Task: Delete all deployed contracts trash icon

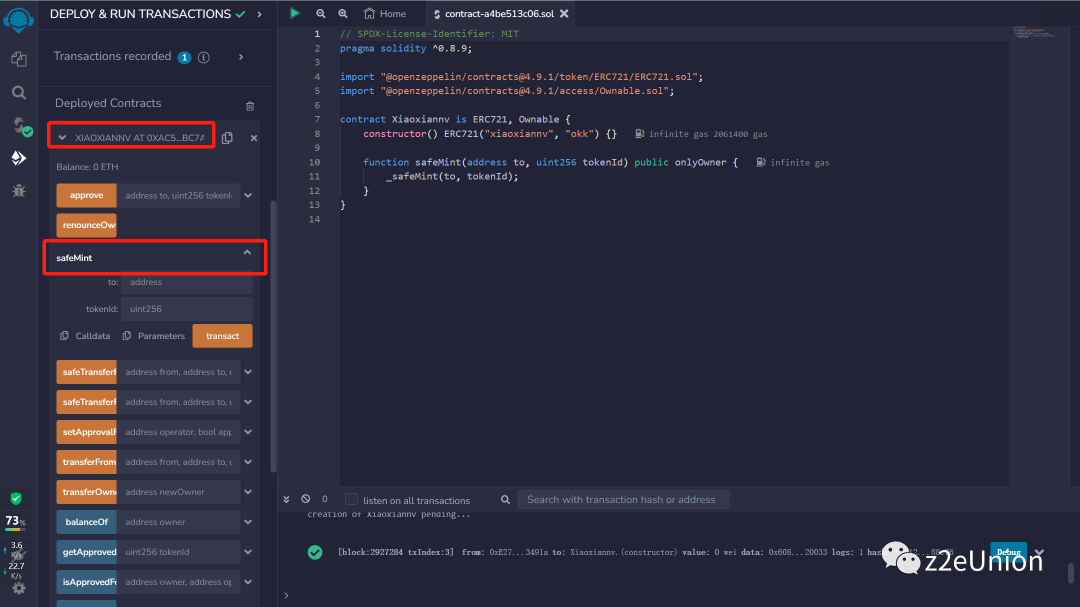Action: (250, 106)
